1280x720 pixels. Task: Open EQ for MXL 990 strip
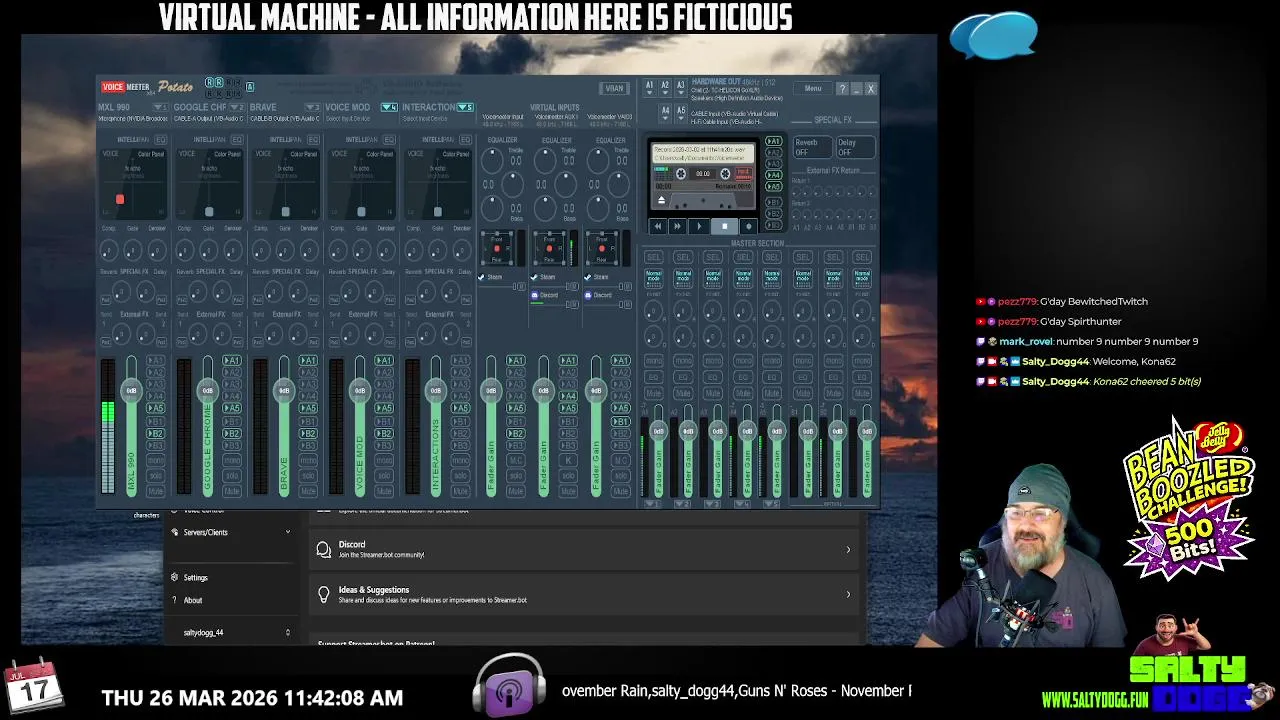point(160,140)
